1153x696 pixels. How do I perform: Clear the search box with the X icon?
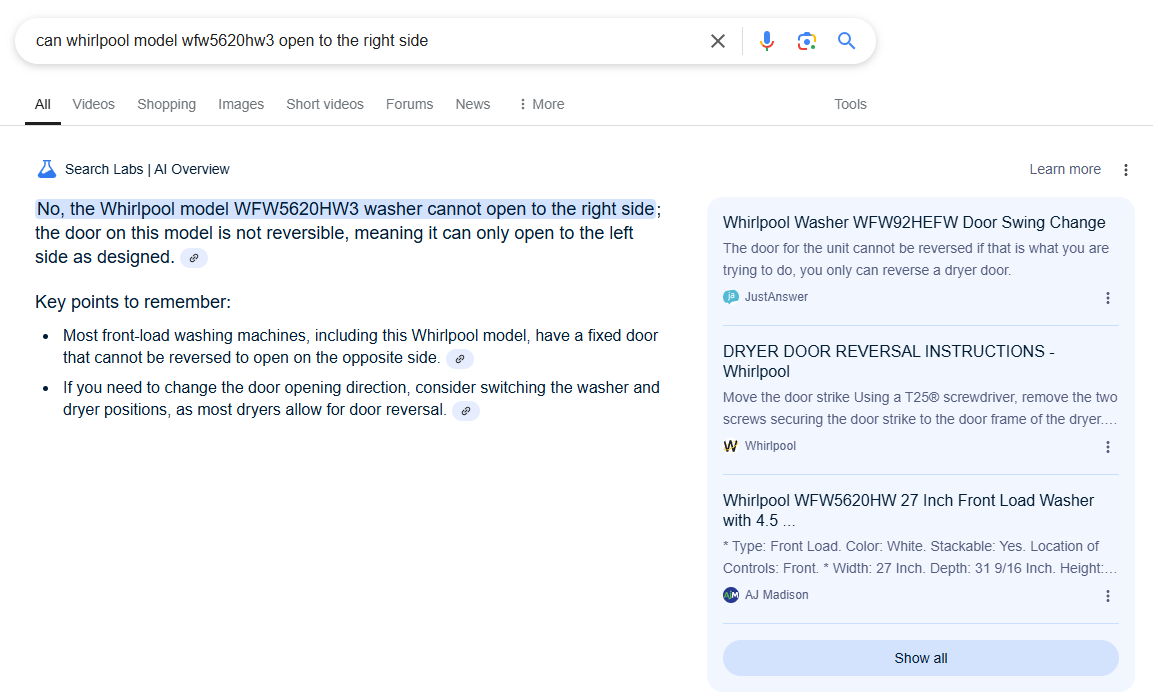click(x=717, y=41)
